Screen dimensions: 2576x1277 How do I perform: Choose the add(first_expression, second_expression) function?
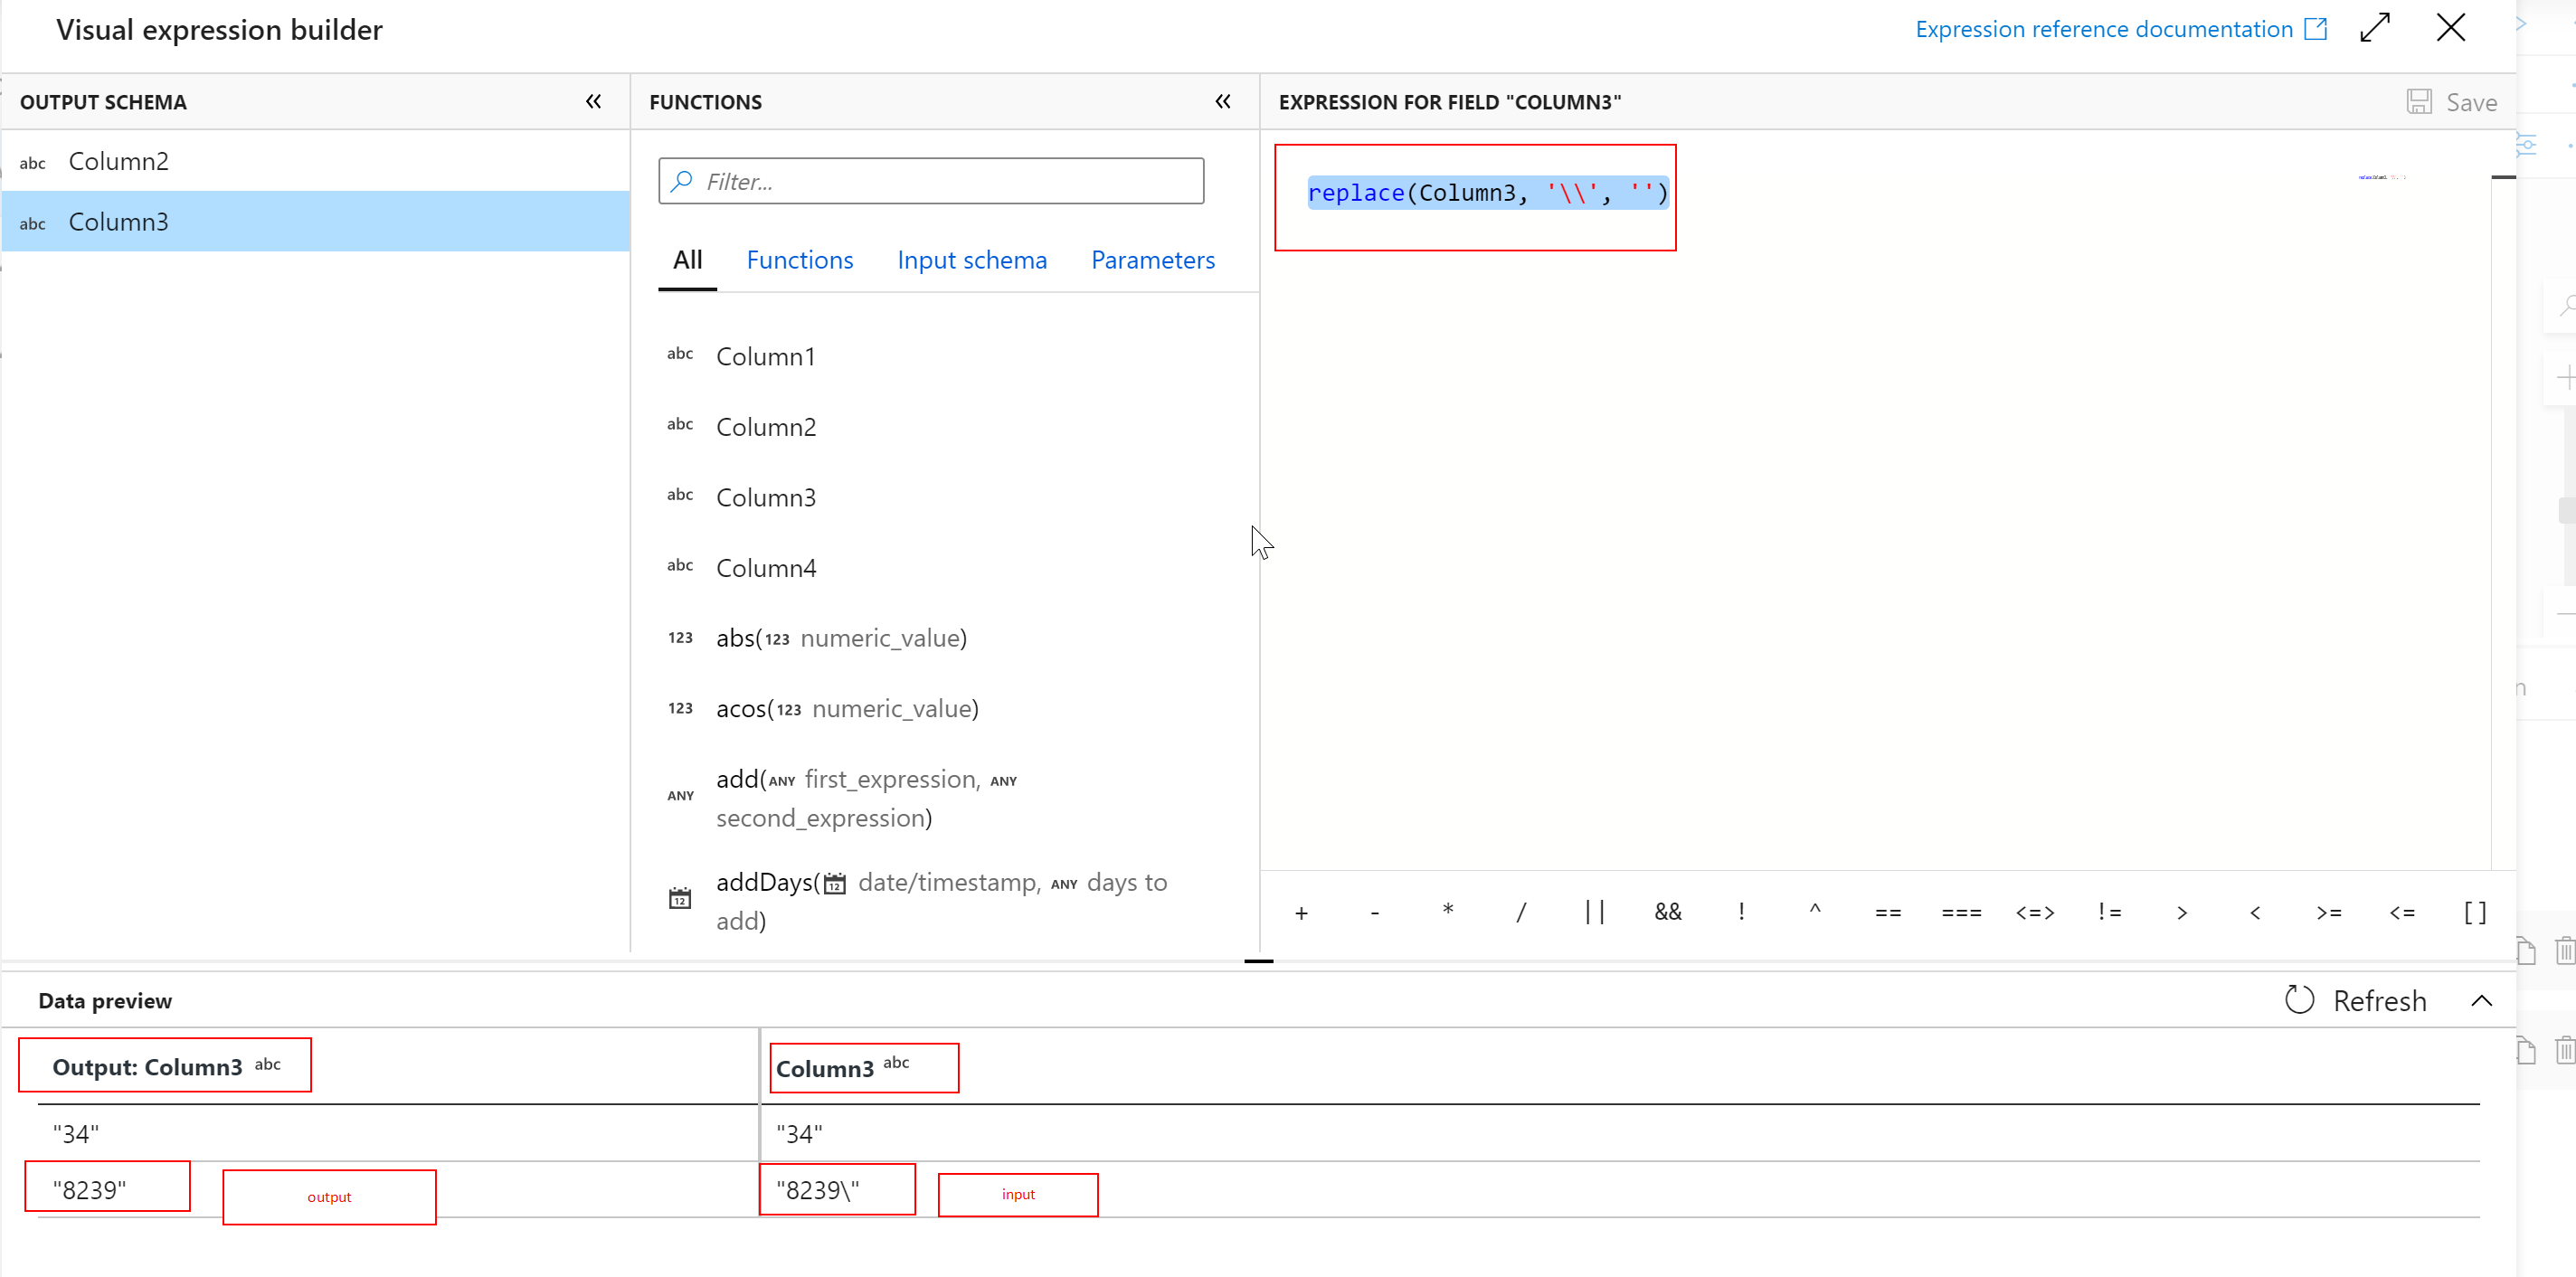[x=866, y=798]
